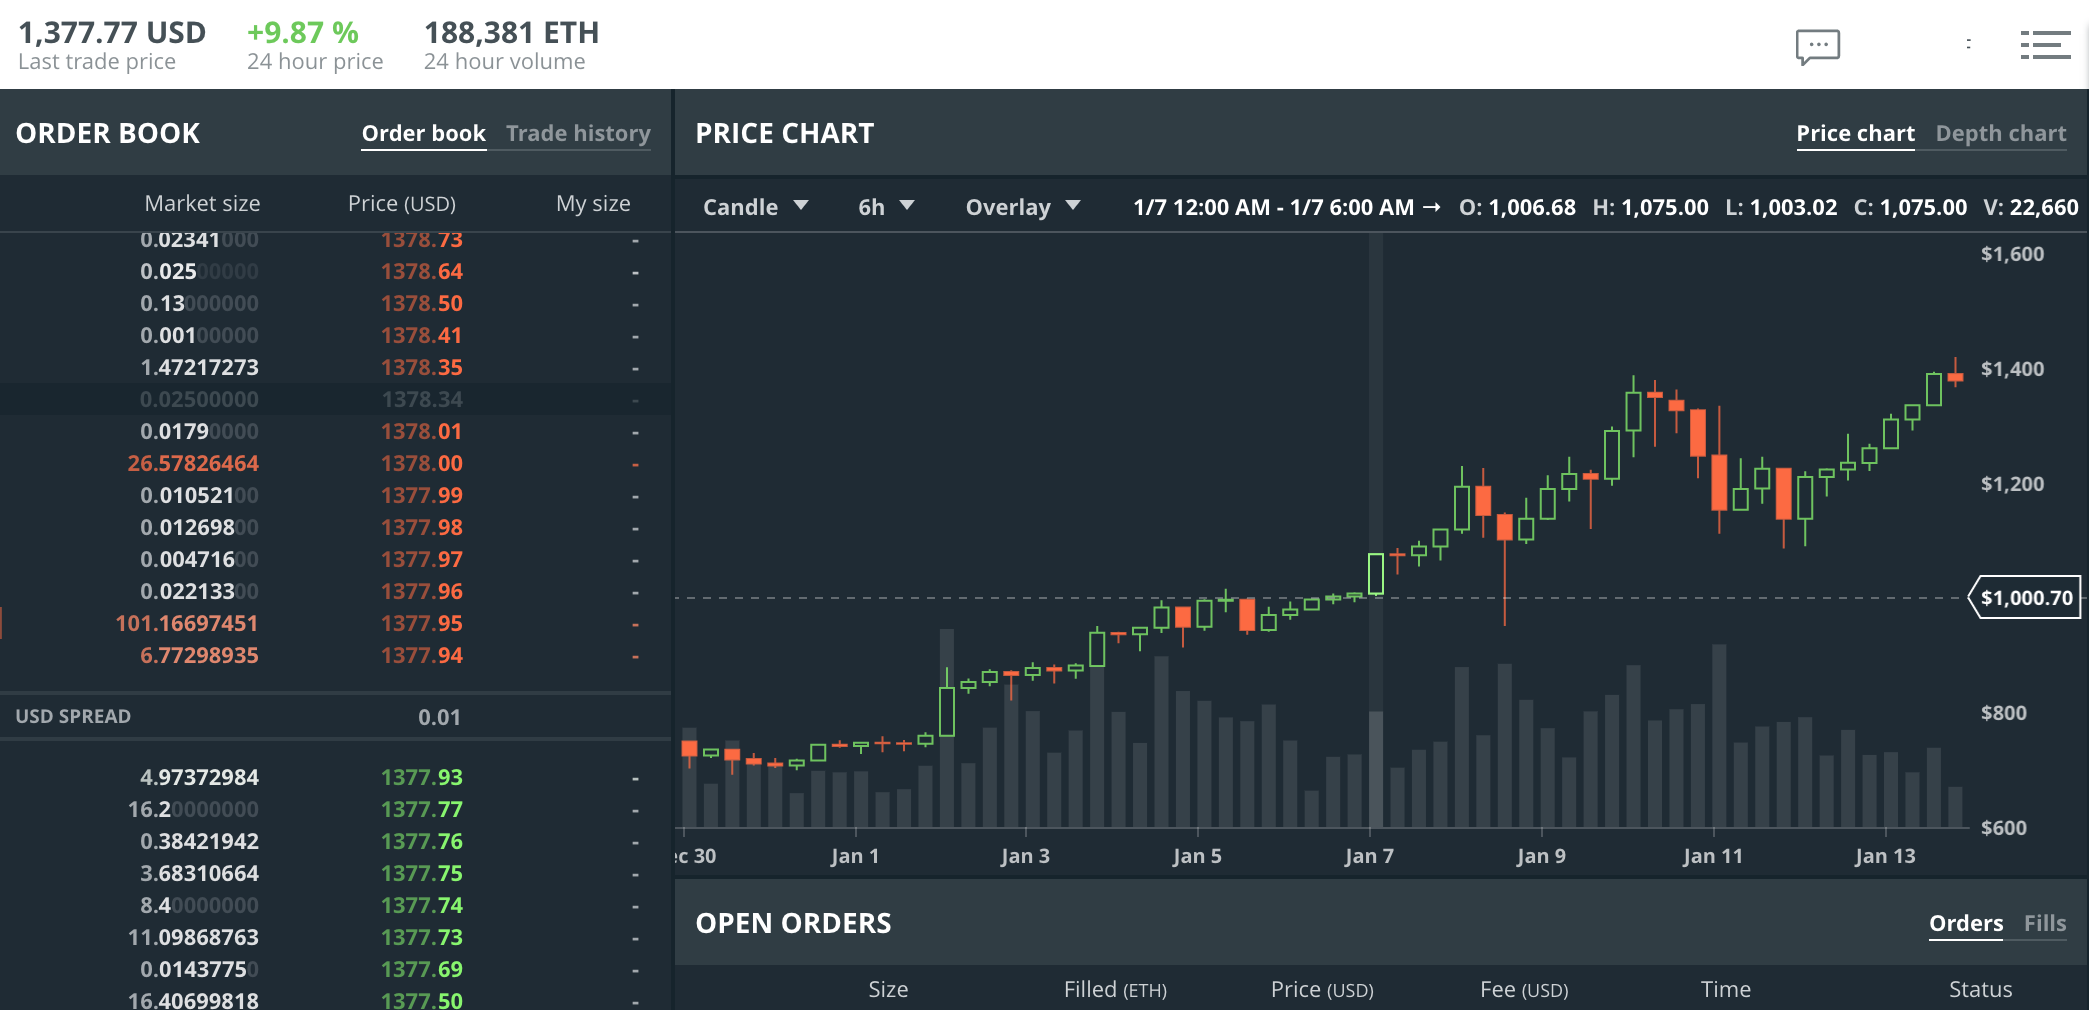The height and width of the screenshot is (1010, 2089).
Task: Open the hamburger list menu icon
Action: (2045, 45)
